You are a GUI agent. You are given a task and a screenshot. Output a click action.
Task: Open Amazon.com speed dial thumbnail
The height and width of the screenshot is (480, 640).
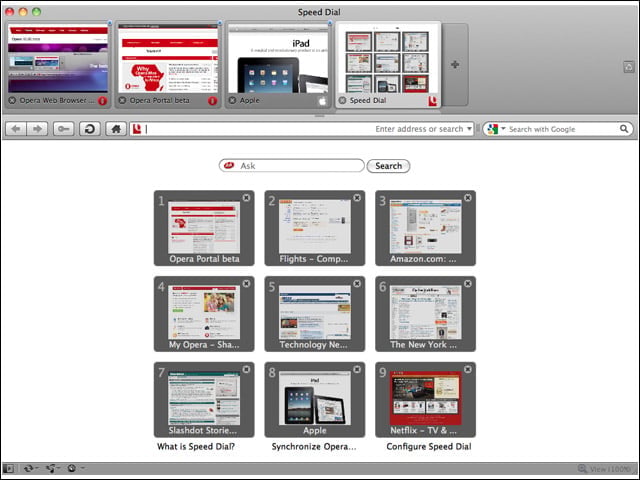pyautogui.click(x=426, y=227)
